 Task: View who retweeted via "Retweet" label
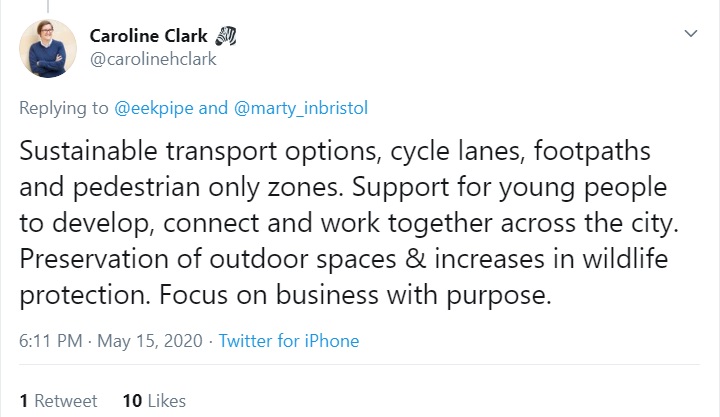(66, 401)
